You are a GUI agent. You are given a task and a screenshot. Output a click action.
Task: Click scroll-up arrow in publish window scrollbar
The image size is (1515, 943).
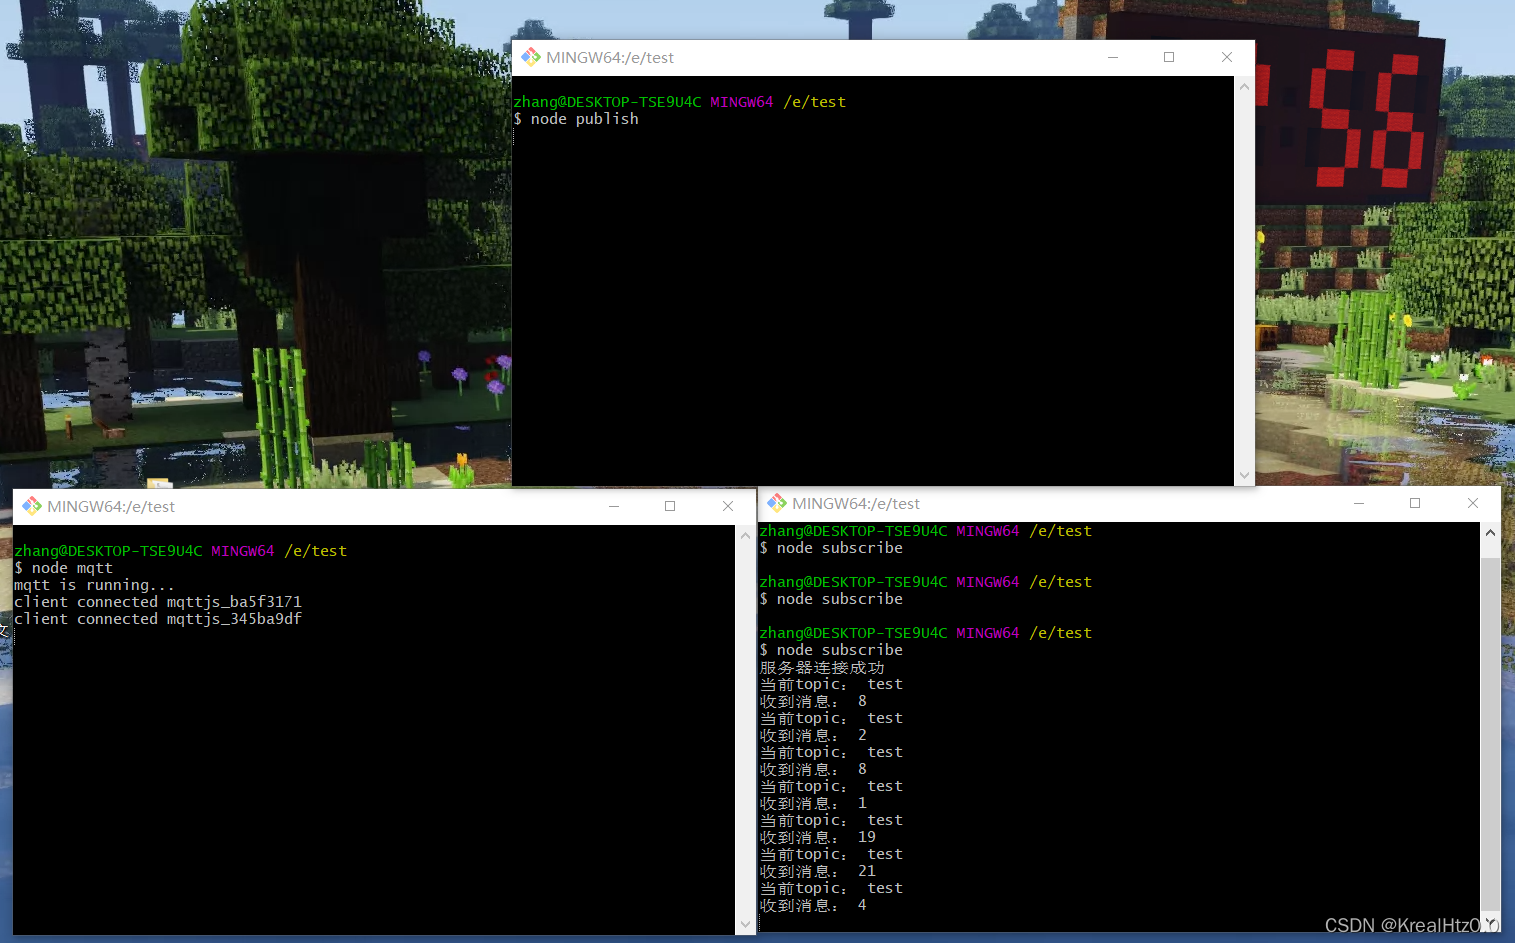point(1244,86)
